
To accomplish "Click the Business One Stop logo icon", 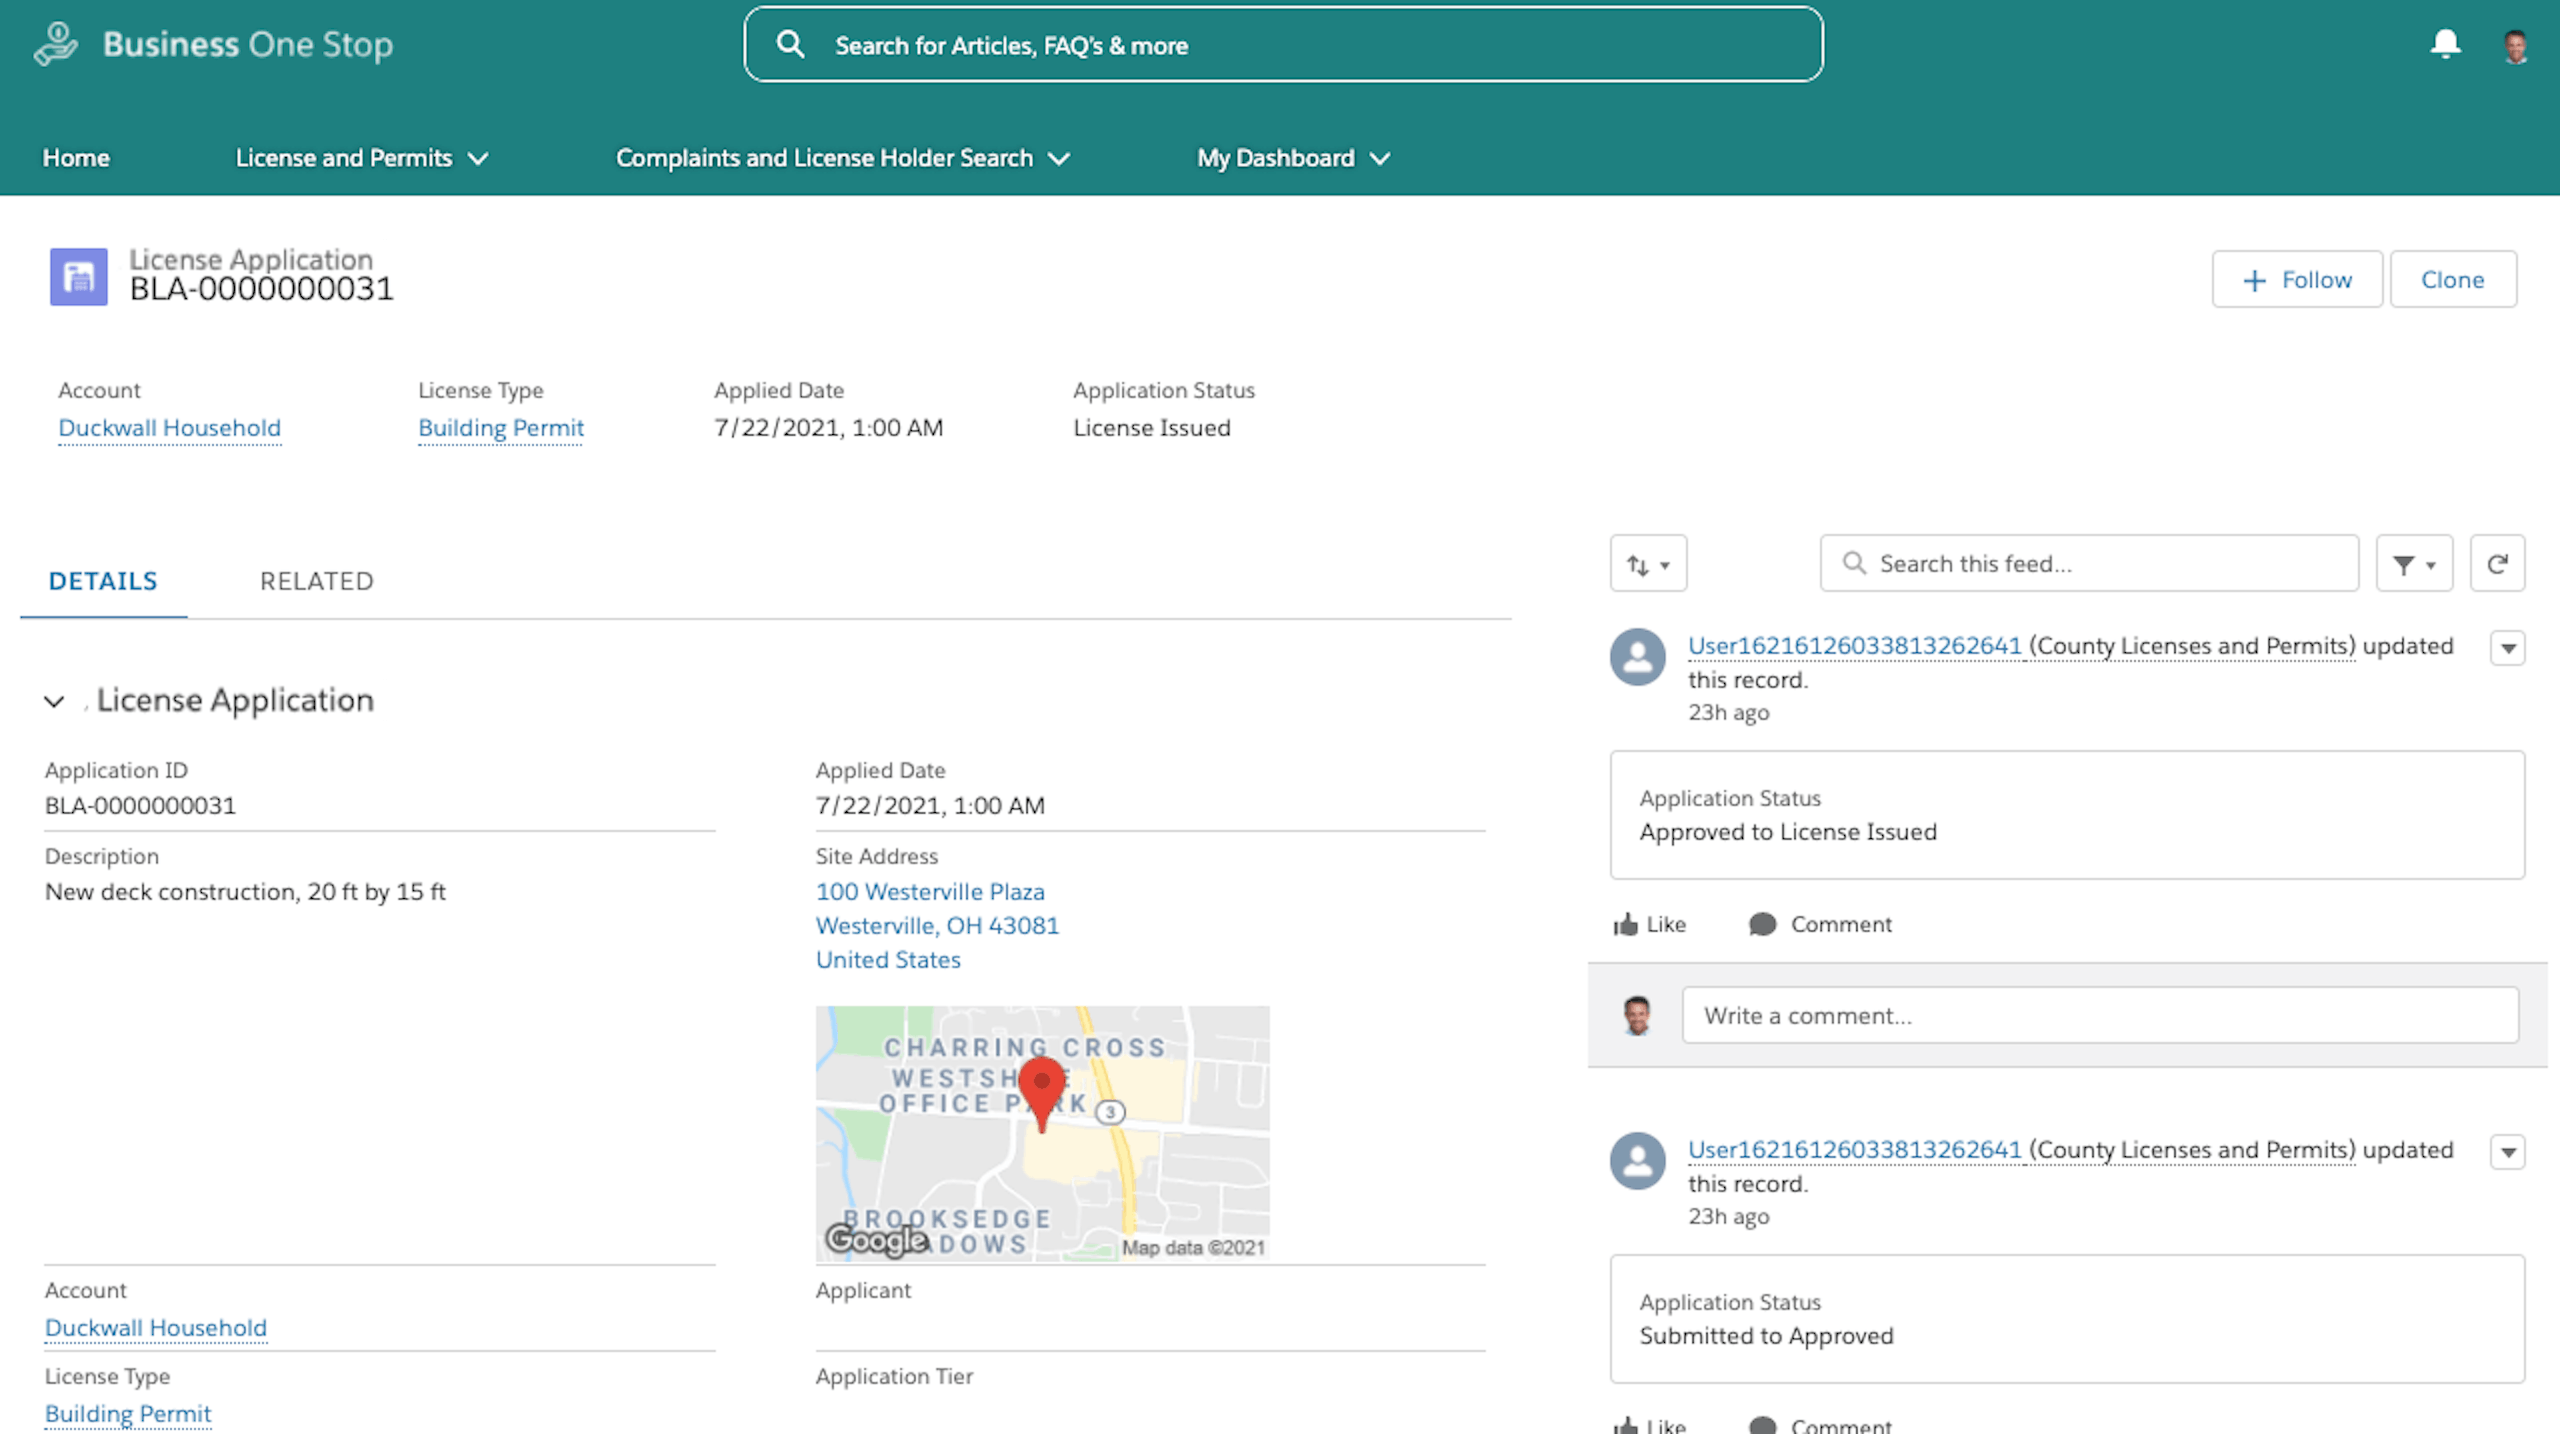I will tap(56, 44).
